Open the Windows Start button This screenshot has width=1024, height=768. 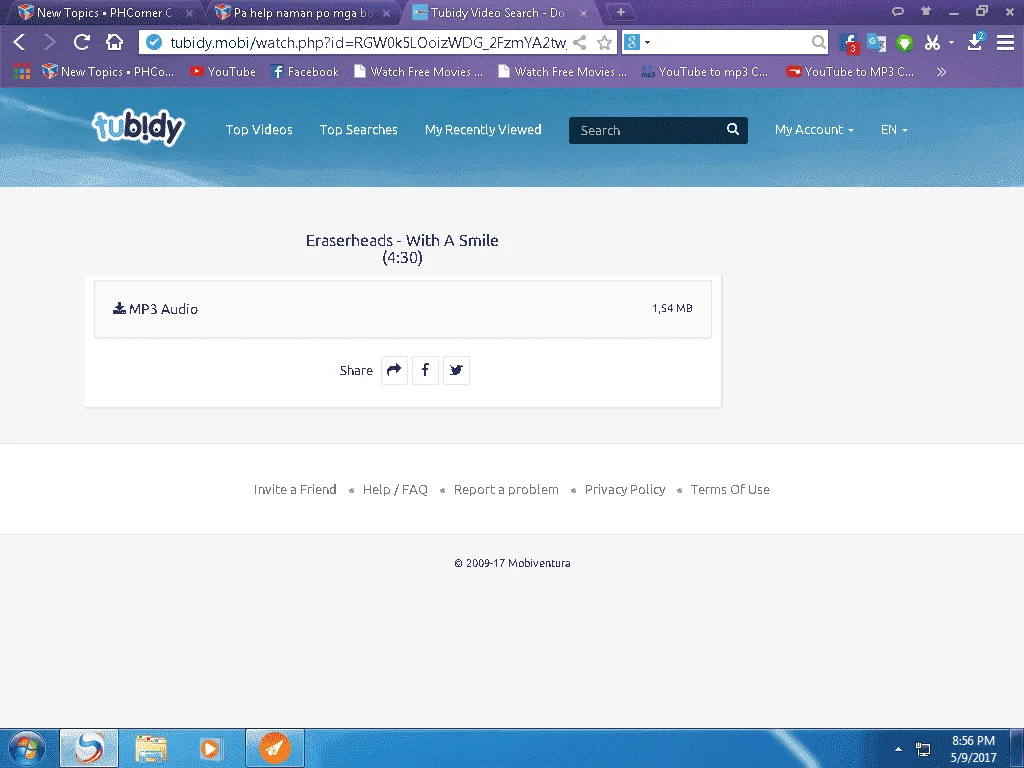(27, 748)
